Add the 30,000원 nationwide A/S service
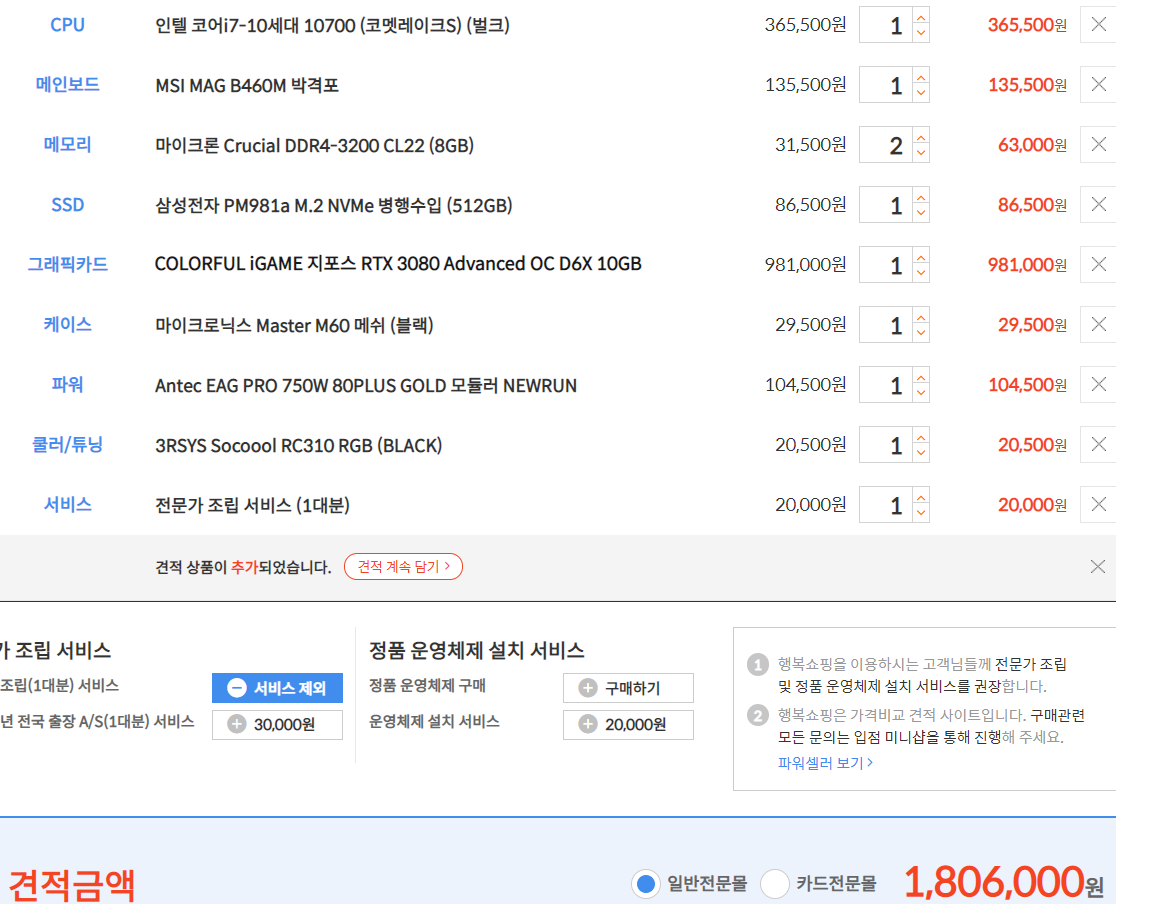 (277, 725)
